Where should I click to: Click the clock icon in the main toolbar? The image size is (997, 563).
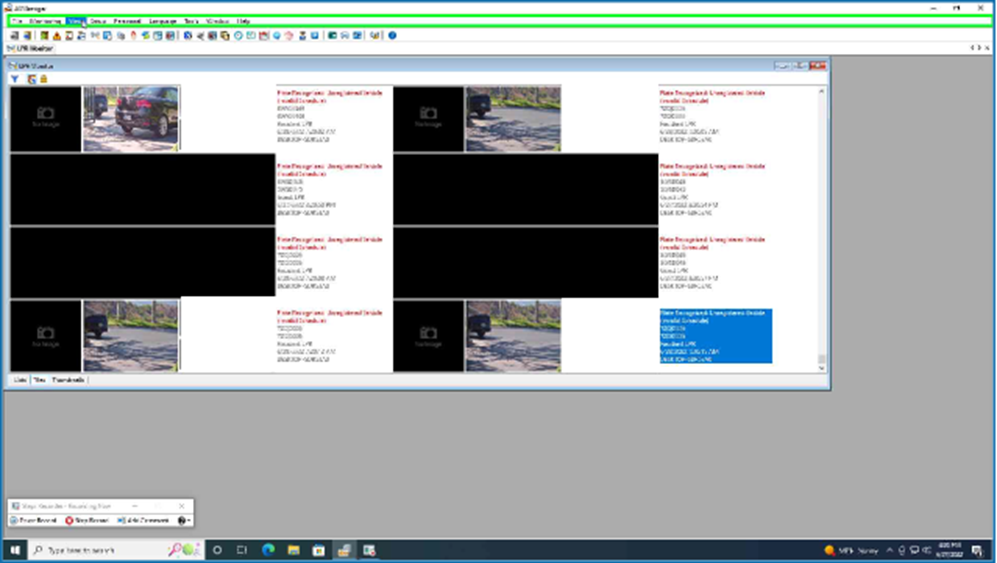(x=239, y=35)
